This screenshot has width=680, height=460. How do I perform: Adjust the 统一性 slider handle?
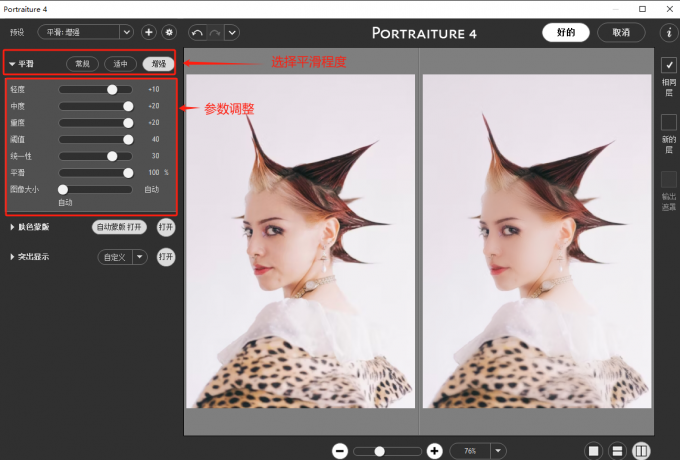(x=112, y=156)
